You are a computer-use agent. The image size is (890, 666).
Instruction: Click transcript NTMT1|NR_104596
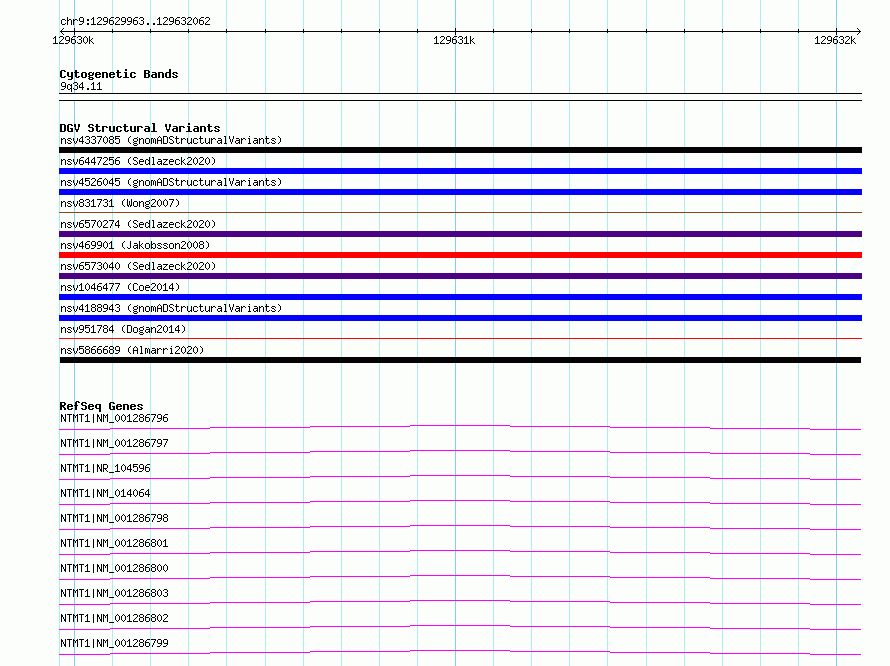click(x=105, y=468)
